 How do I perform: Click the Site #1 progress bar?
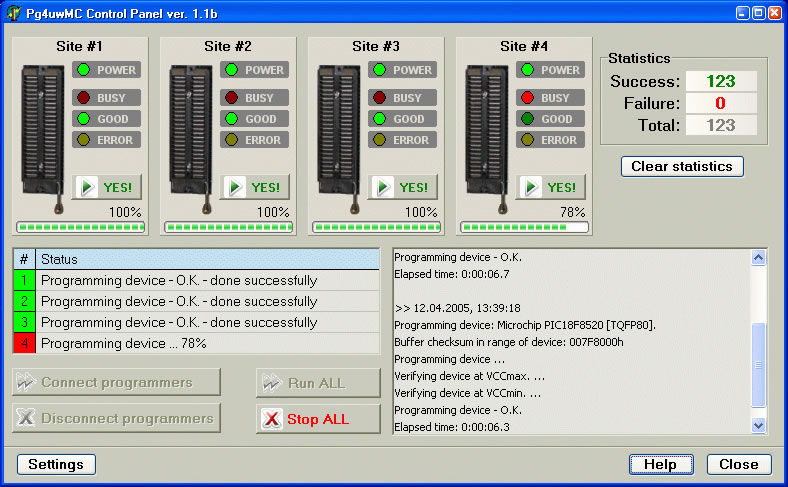(x=80, y=227)
